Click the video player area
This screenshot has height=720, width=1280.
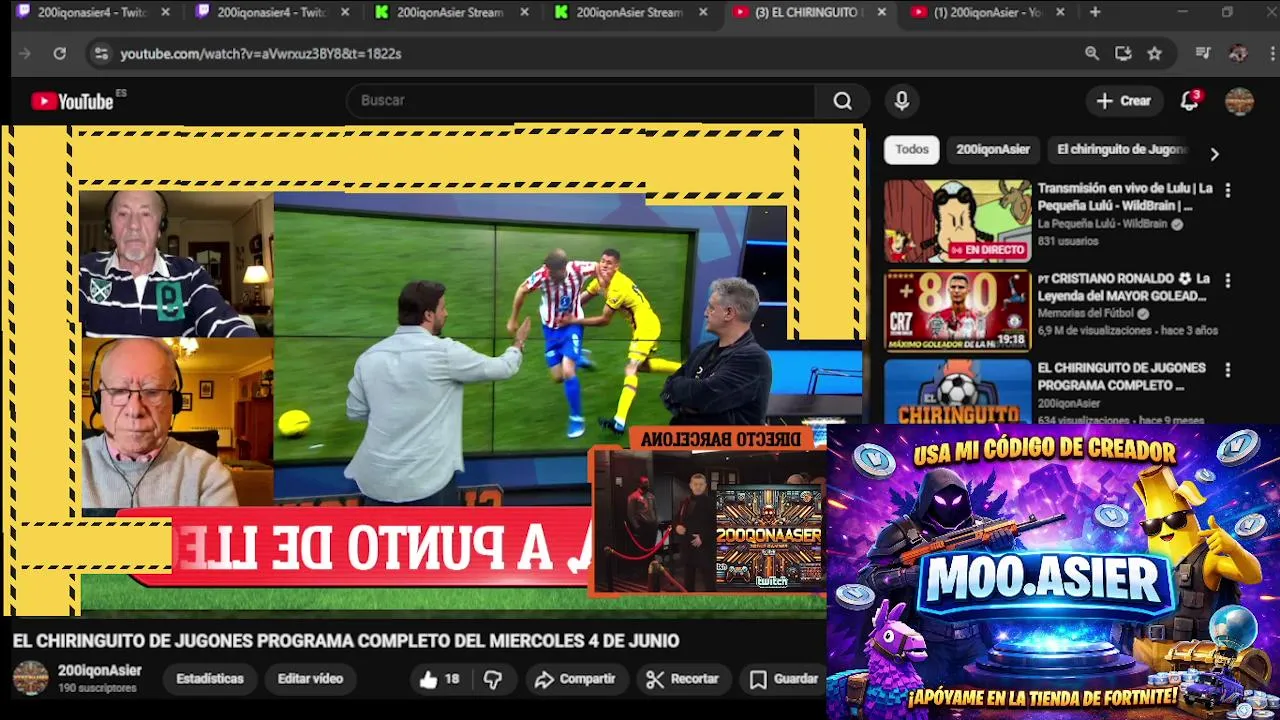[432, 370]
